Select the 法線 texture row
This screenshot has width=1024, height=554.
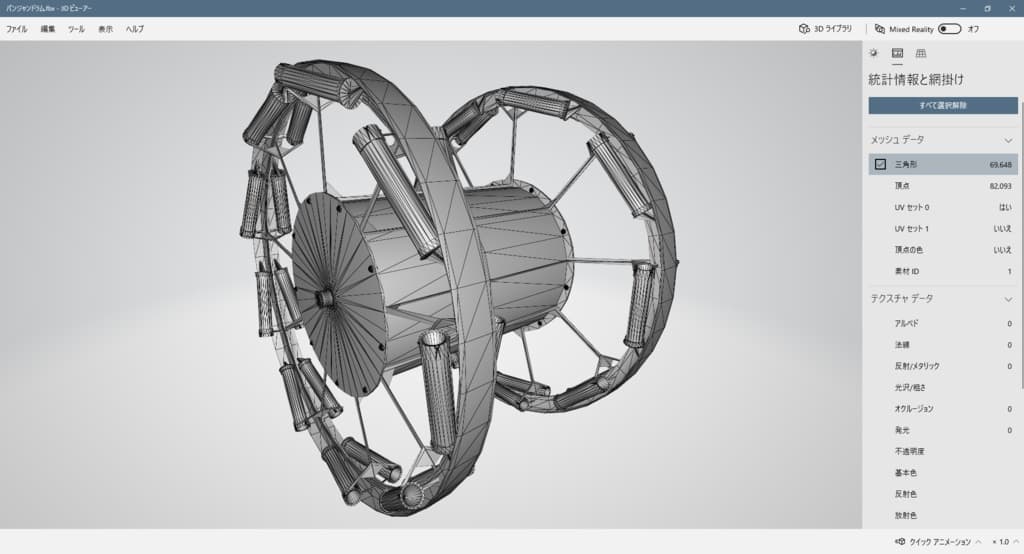pyautogui.click(x=943, y=345)
